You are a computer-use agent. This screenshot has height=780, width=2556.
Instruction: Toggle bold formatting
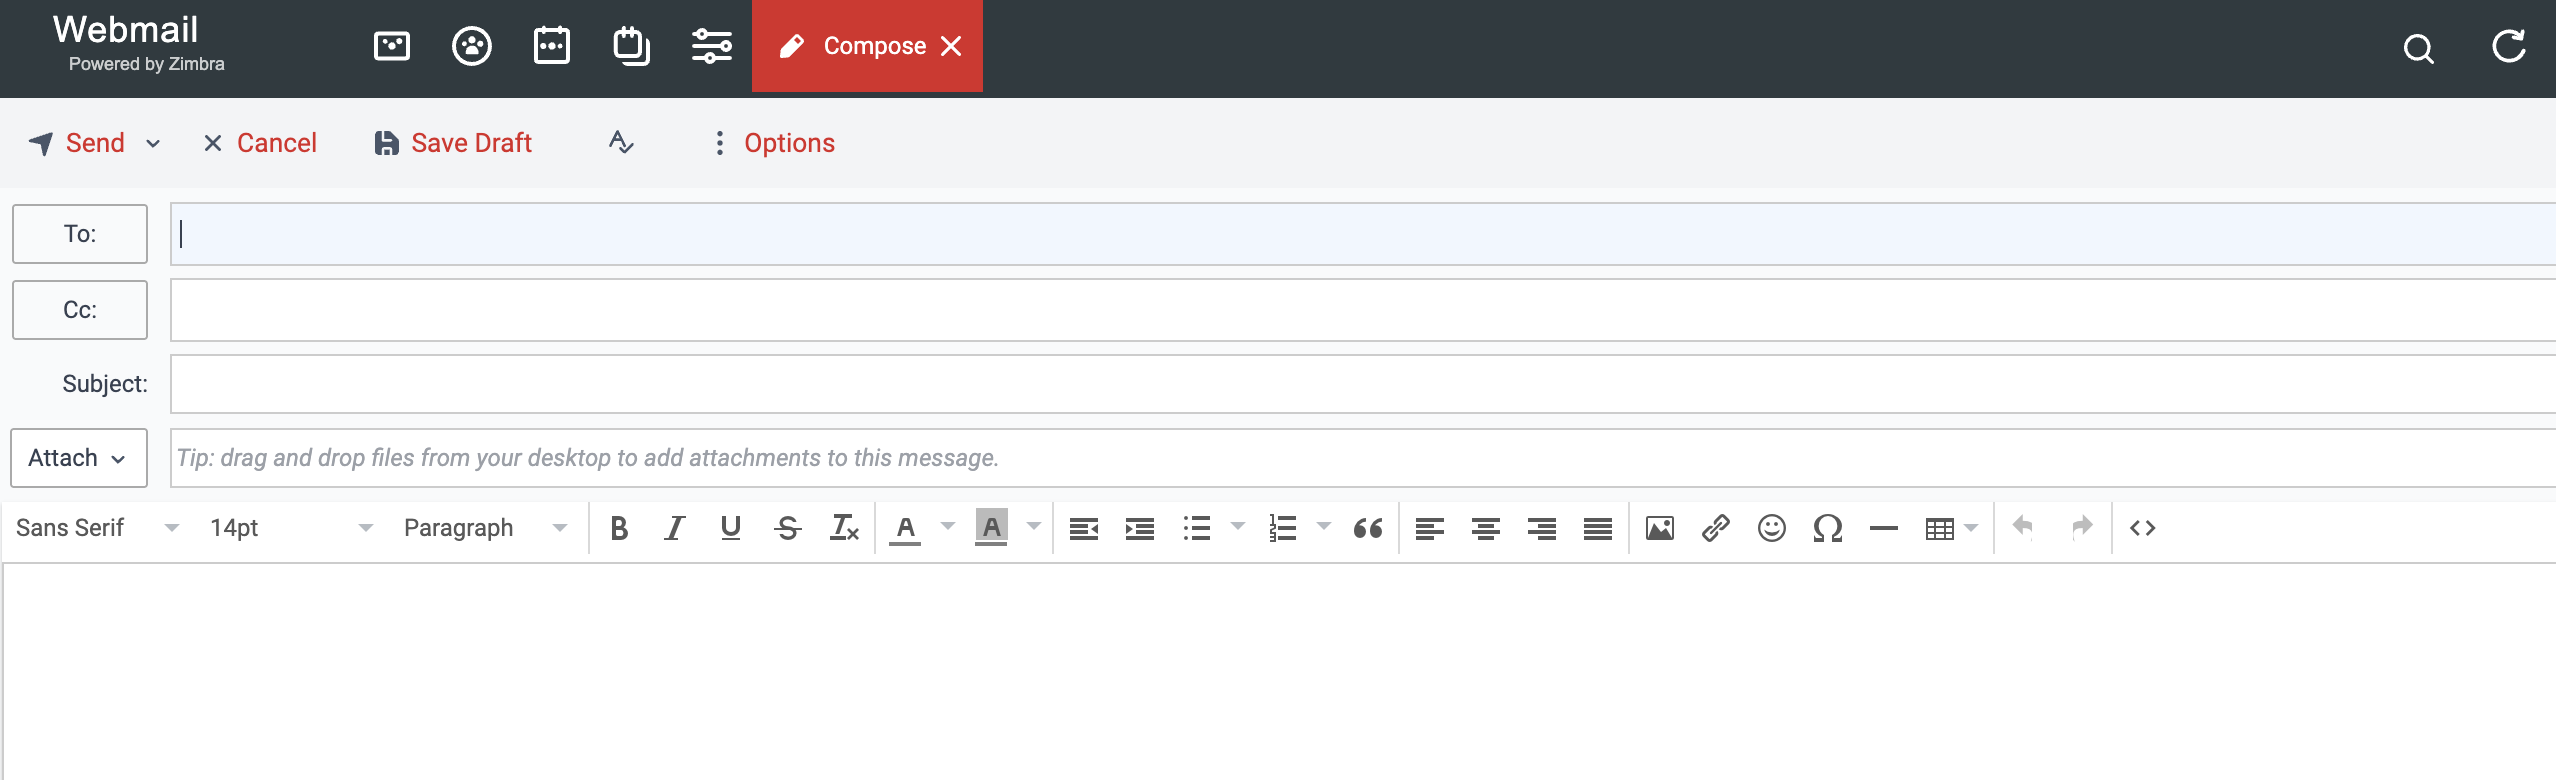pyautogui.click(x=619, y=528)
